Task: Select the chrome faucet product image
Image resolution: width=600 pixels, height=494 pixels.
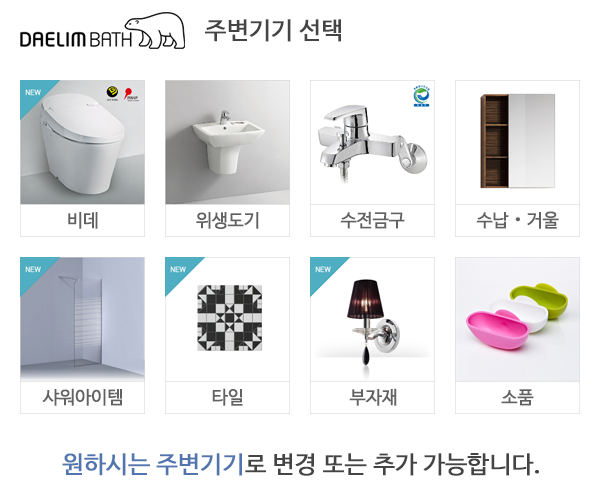Action: (x=372, y=142)
